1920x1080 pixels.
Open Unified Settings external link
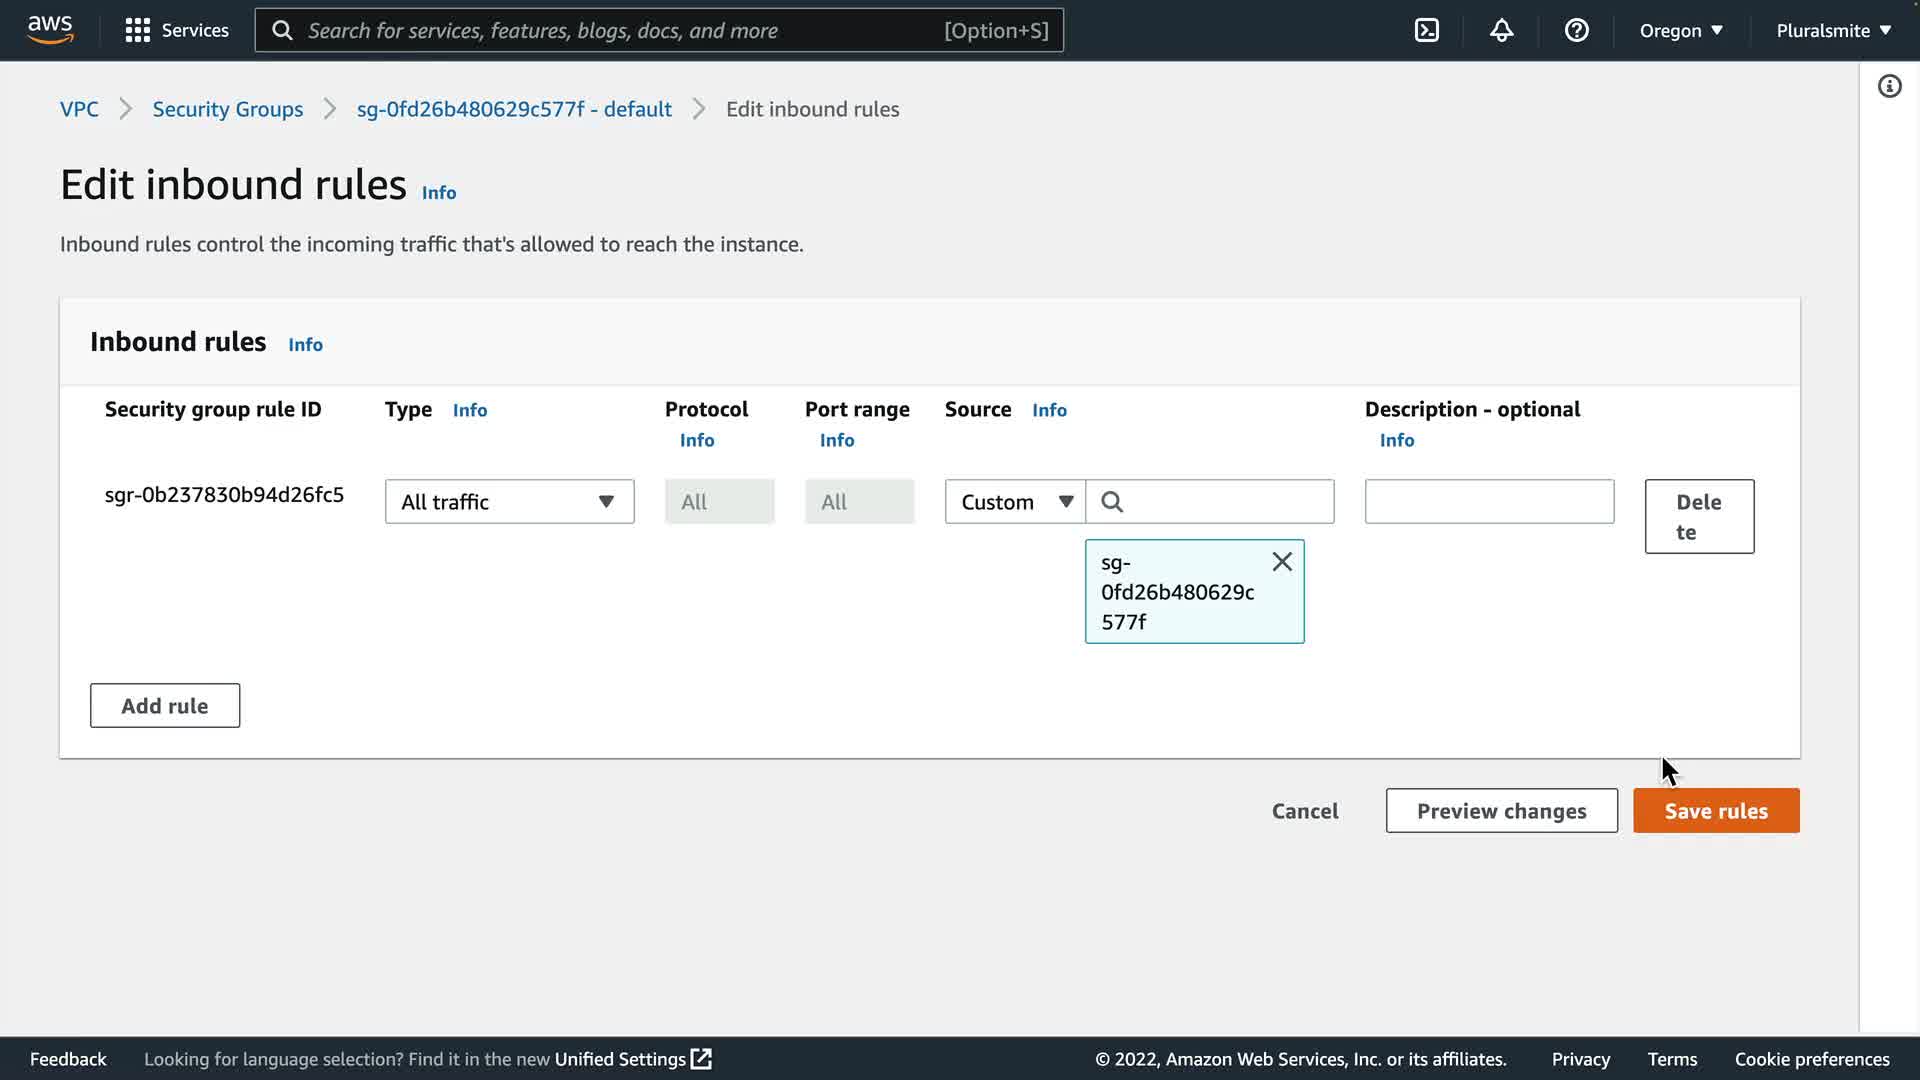coord(632,1059)
